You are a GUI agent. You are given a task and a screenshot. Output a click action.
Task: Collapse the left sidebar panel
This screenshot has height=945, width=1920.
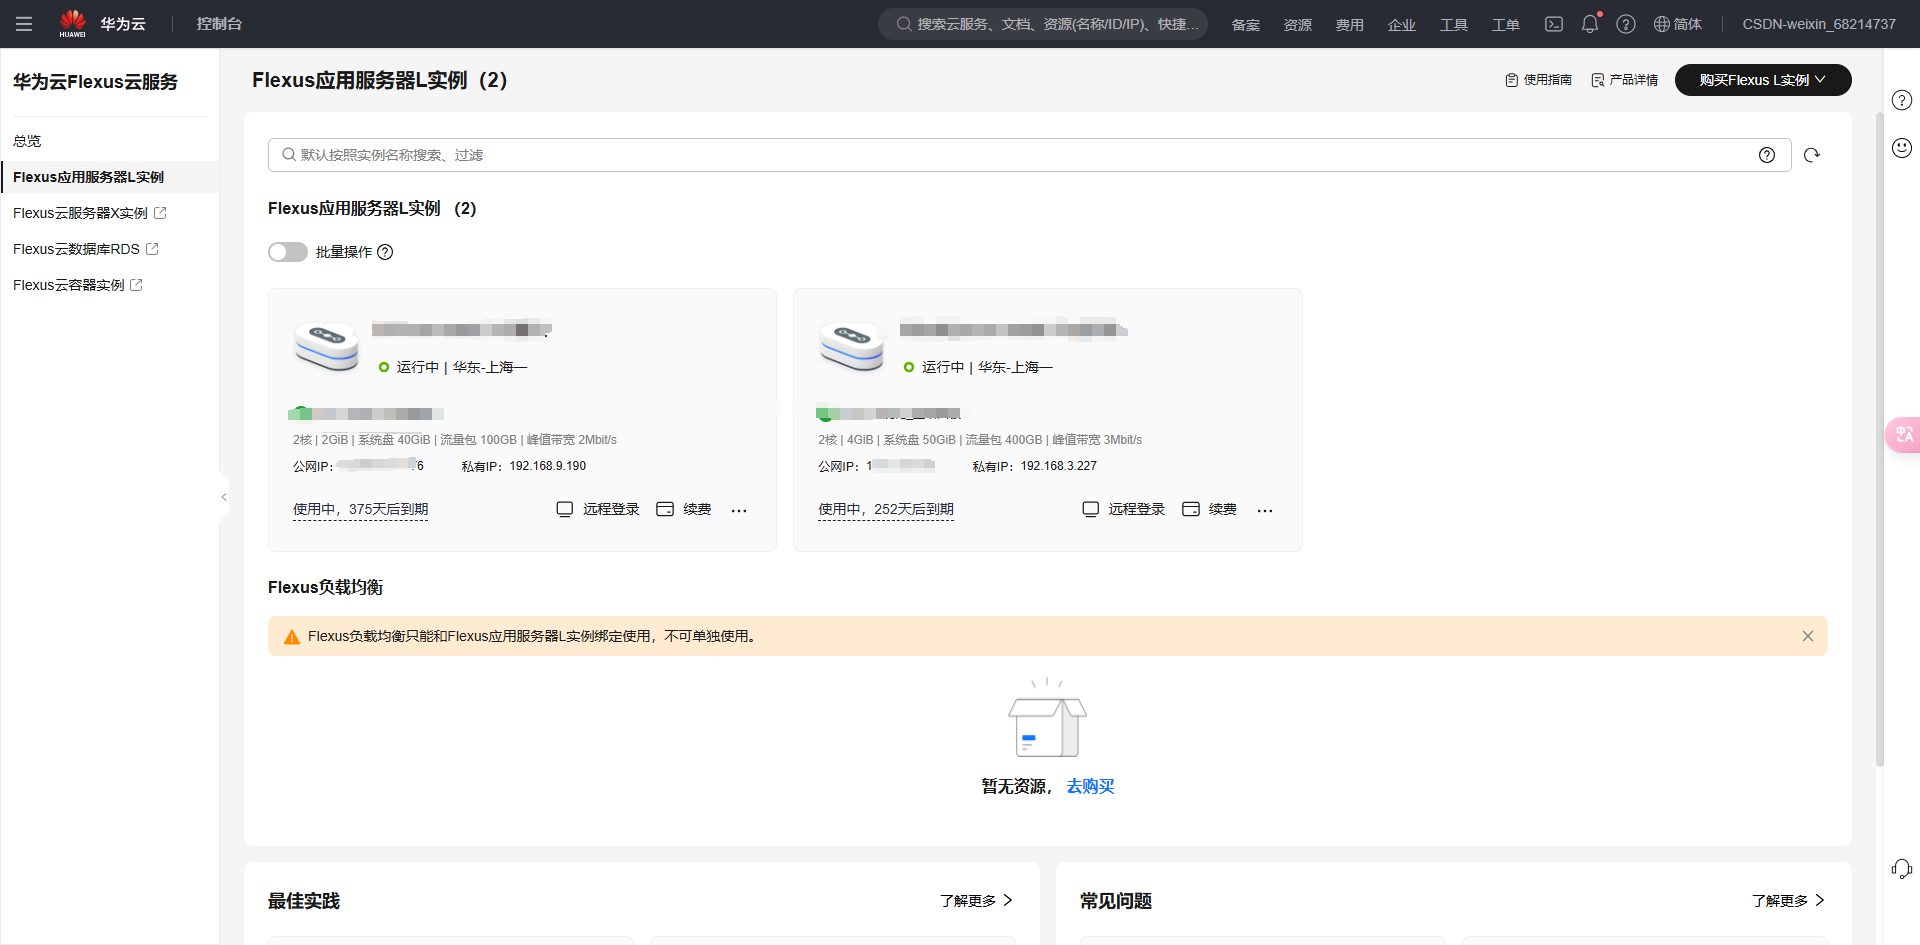(x=224, y=497)
